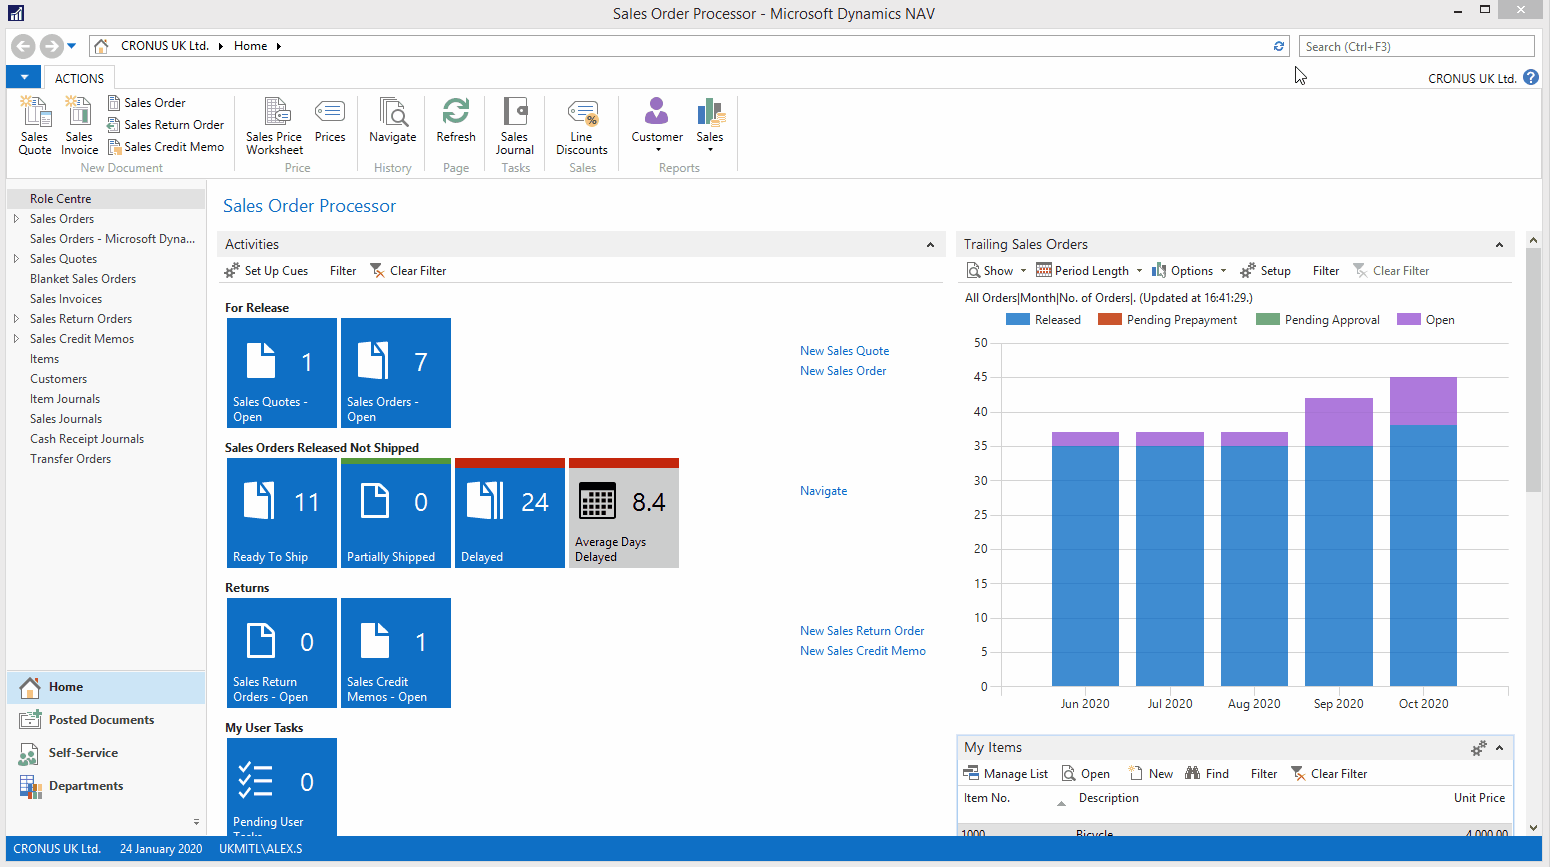
Task: Open the Sales Quotes - Open tile
Action: [x=282, y=373]
